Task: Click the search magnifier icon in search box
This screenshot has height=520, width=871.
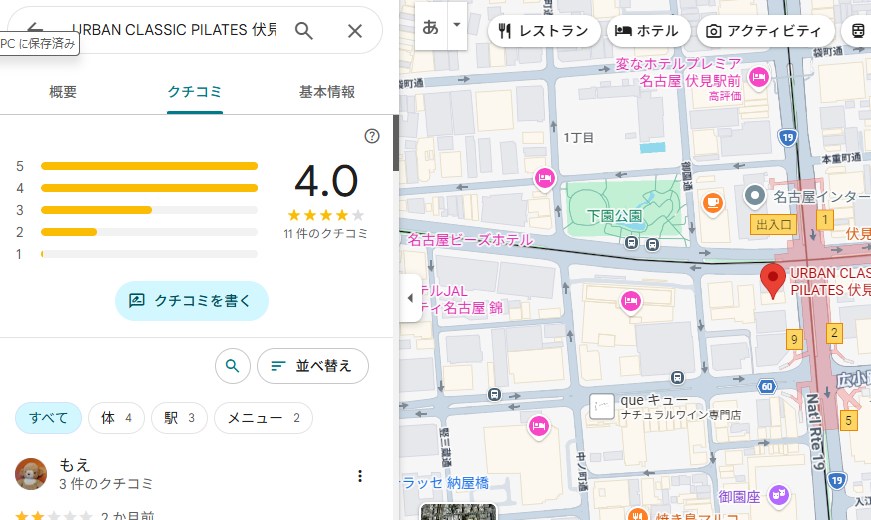Action: [x=305, y=31]
